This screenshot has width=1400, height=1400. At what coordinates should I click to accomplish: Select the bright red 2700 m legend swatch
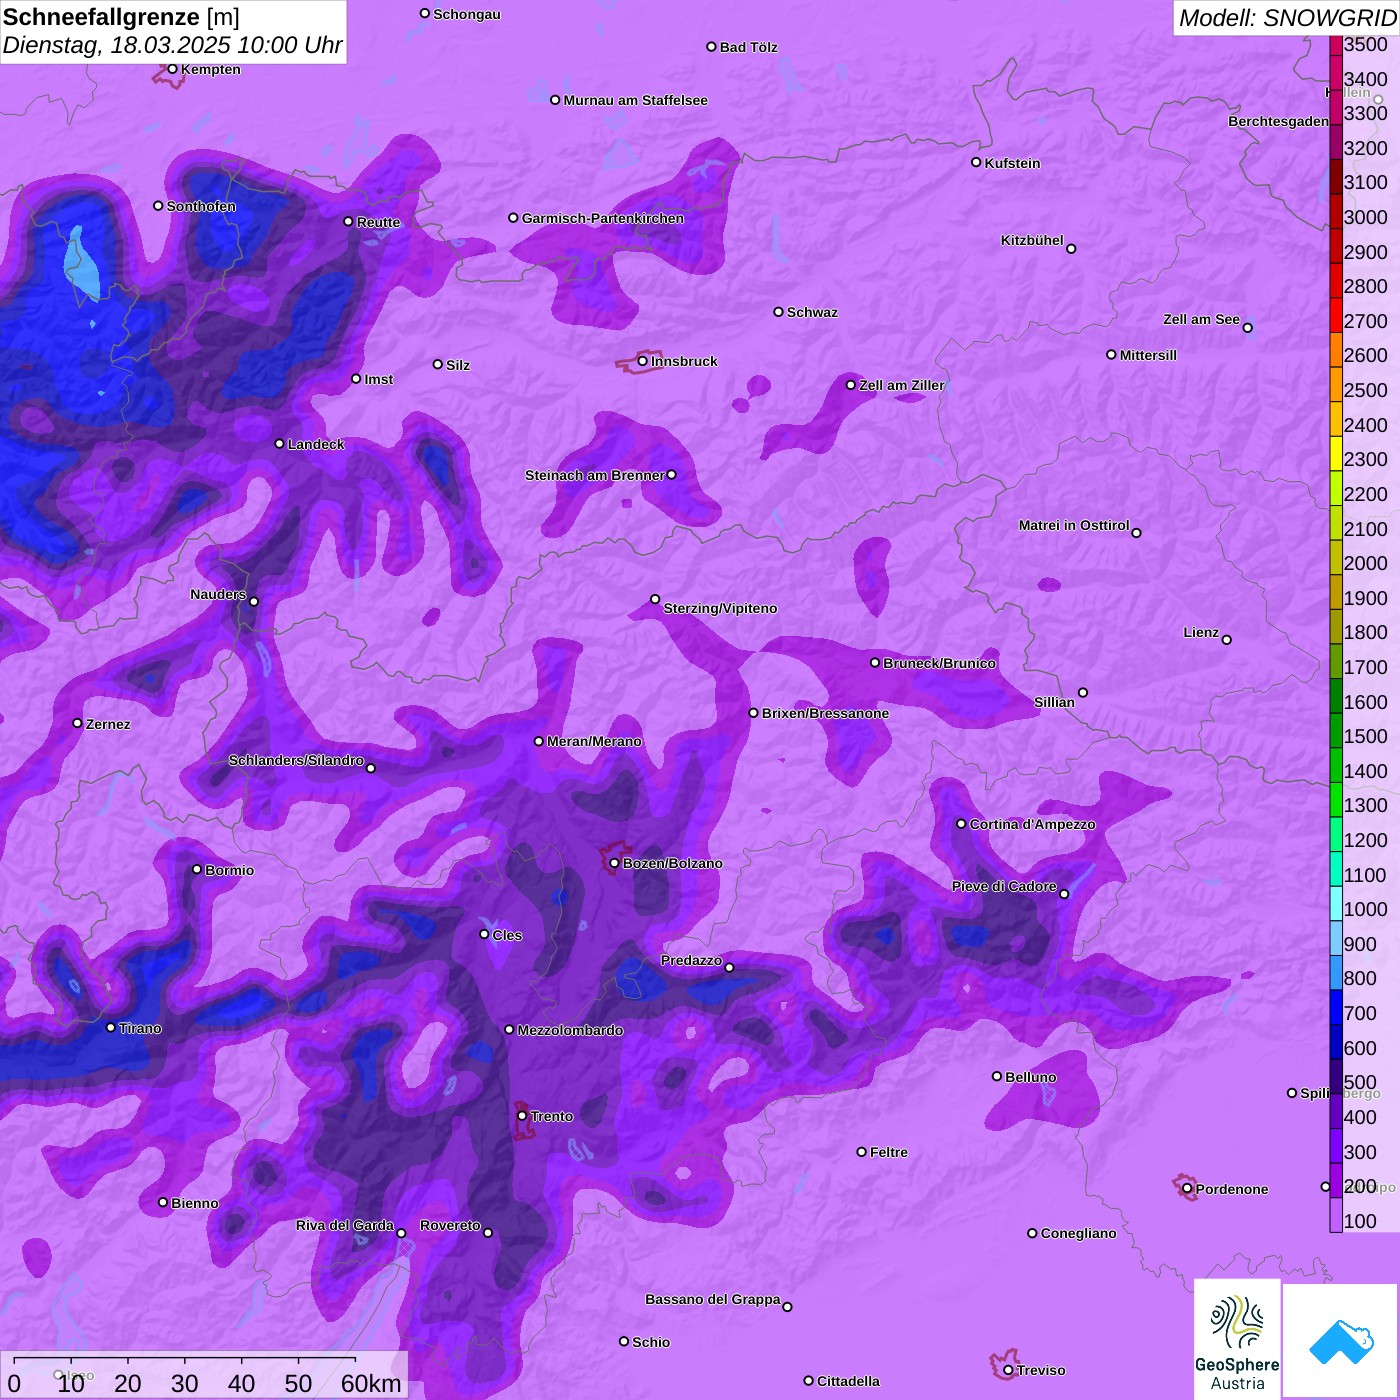tap(1336, 315)
